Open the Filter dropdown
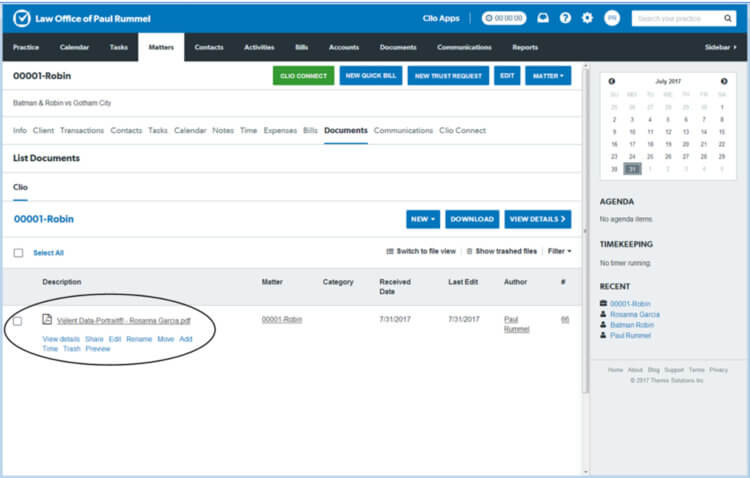Image resolution: width=750 pixels, height=478 pixels. coord(560,251)
